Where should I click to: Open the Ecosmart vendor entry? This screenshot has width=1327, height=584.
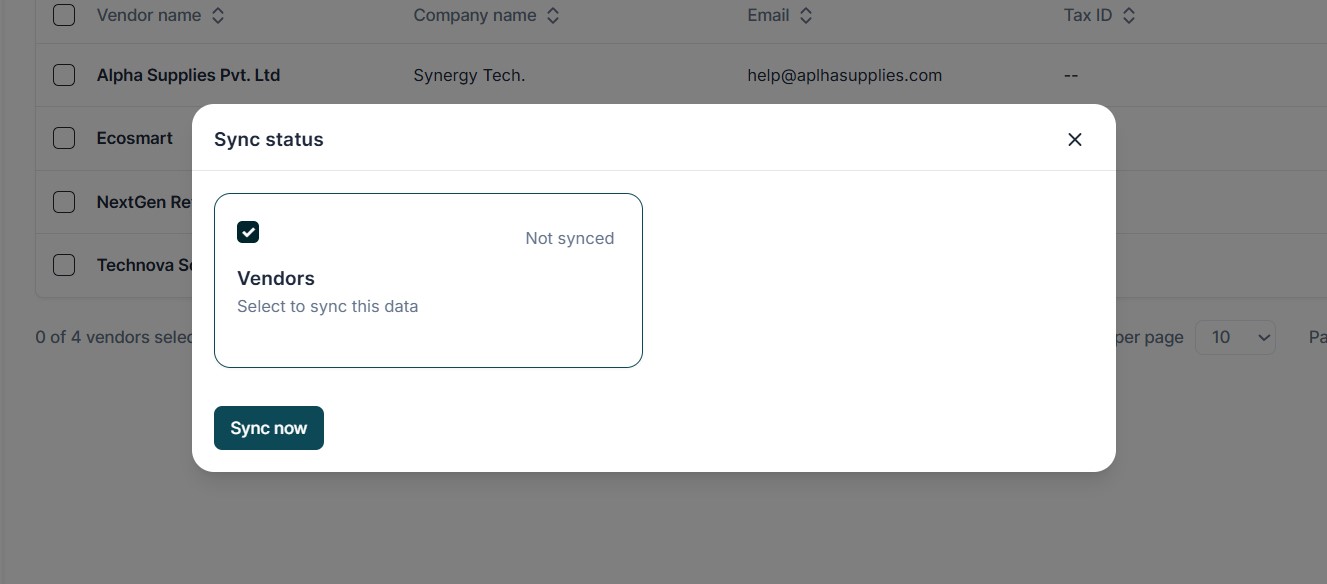tap(135, 138)
